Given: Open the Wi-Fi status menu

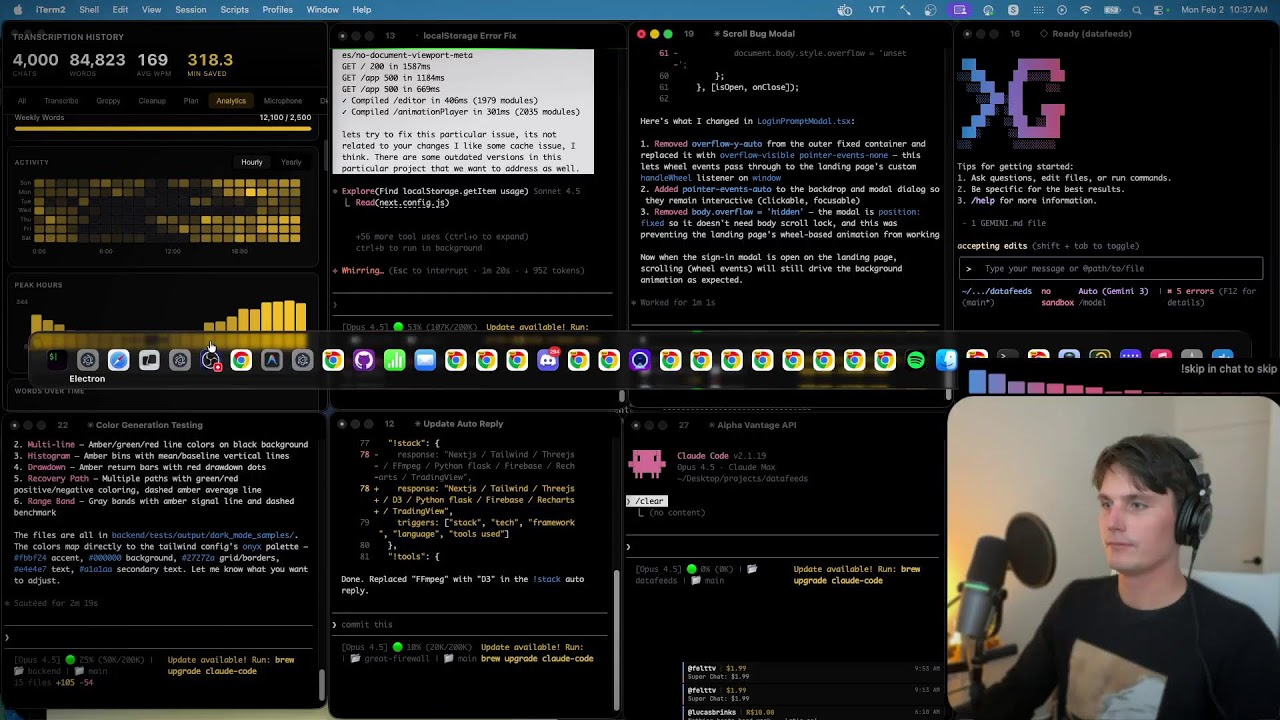Looking at the screenshot, I should pos(1086,10).
